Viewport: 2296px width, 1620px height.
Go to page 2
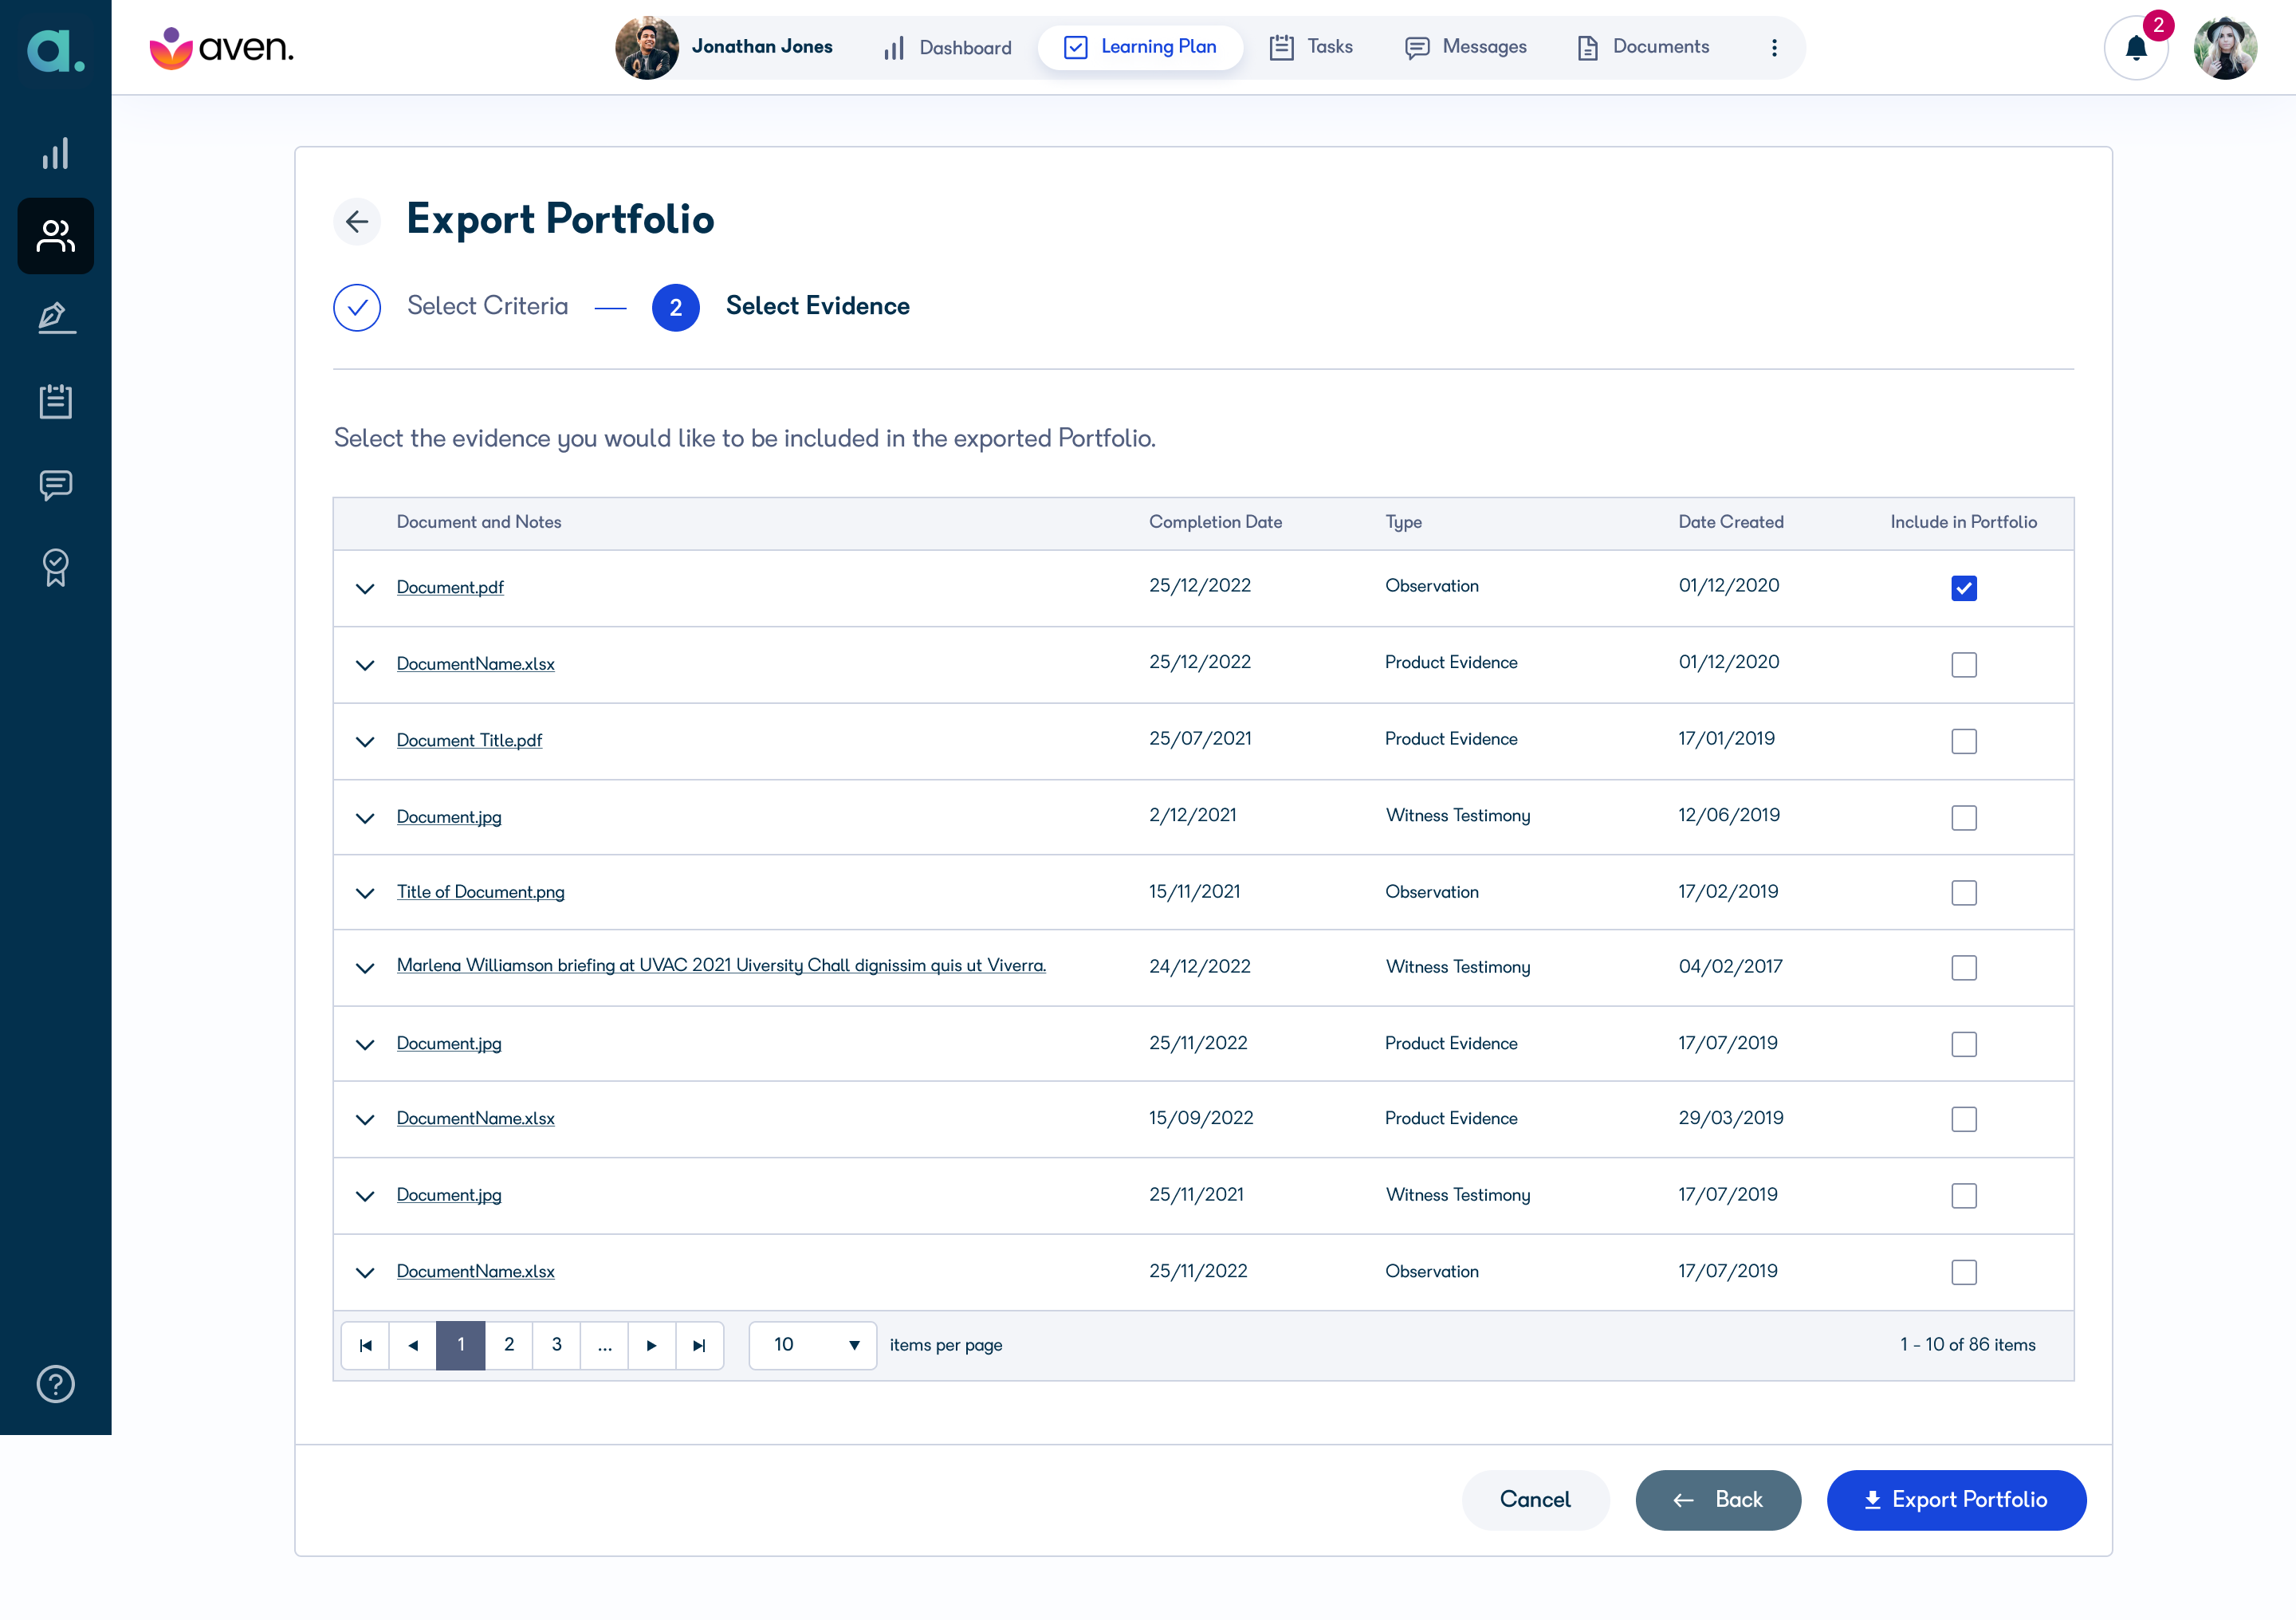[x=509, y=1345]
